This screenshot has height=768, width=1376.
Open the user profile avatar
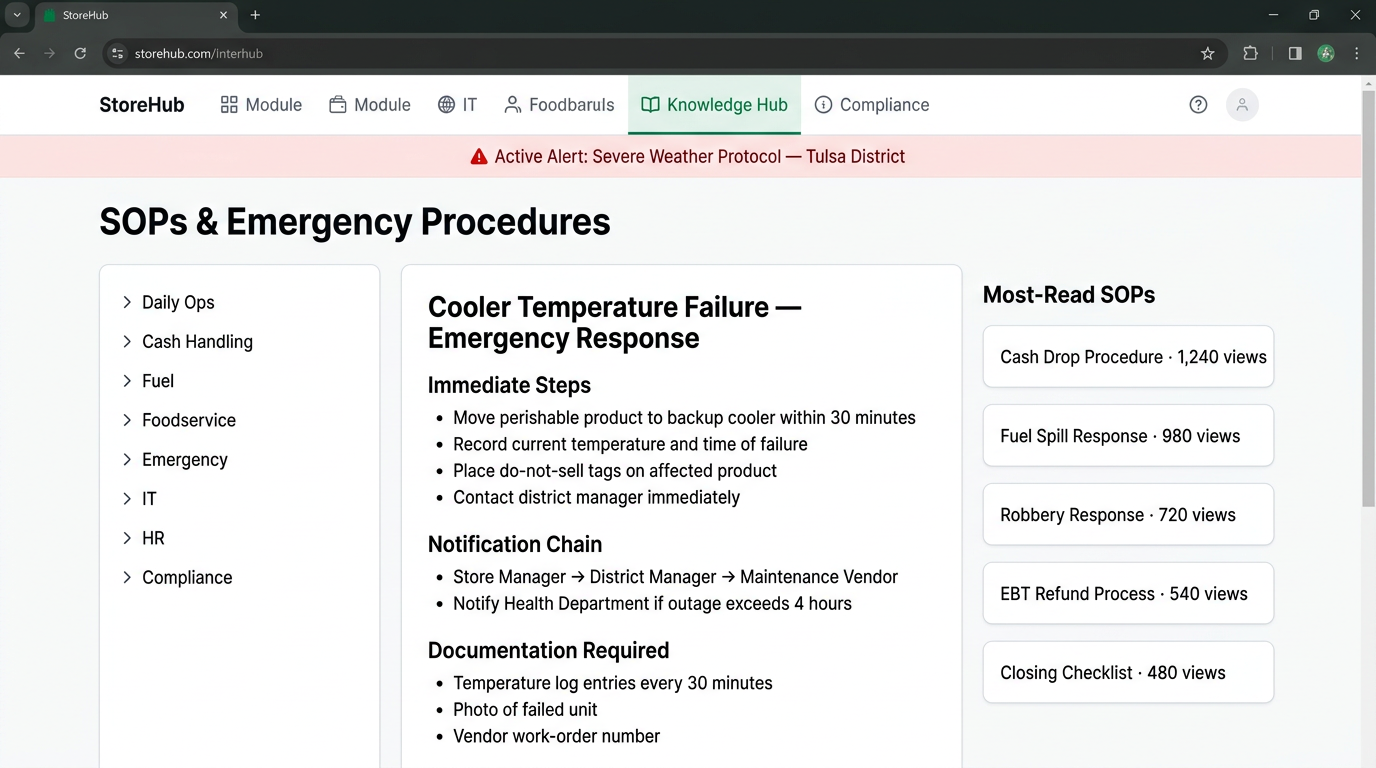[x=1242, y=105]
